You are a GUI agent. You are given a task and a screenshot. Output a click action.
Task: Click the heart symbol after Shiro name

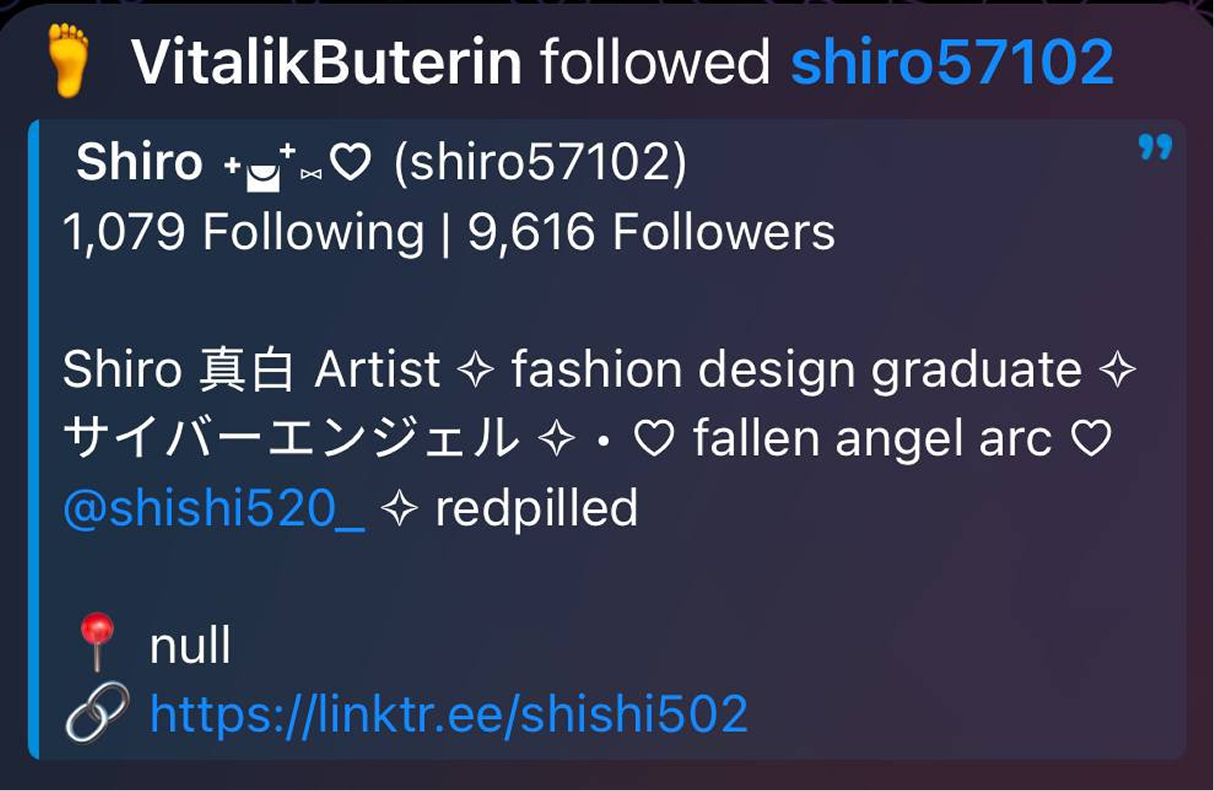pyautogui.click(x=350, y=164)
